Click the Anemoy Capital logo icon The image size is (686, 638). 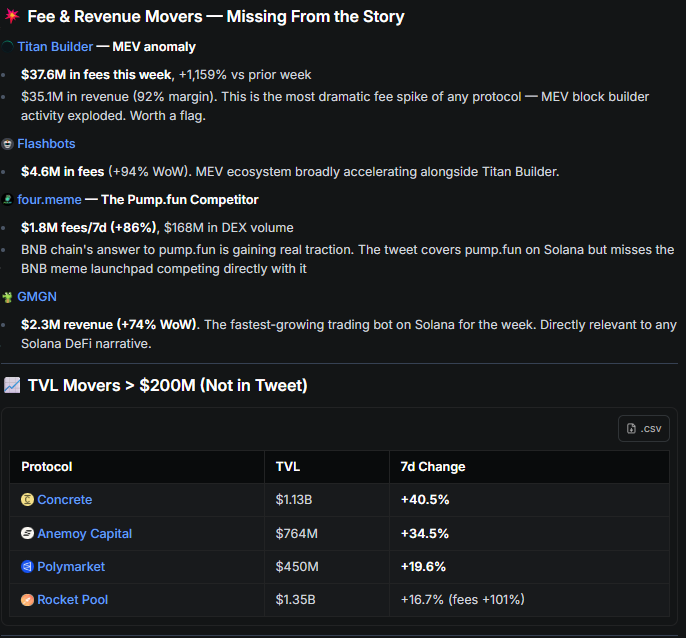27,533
